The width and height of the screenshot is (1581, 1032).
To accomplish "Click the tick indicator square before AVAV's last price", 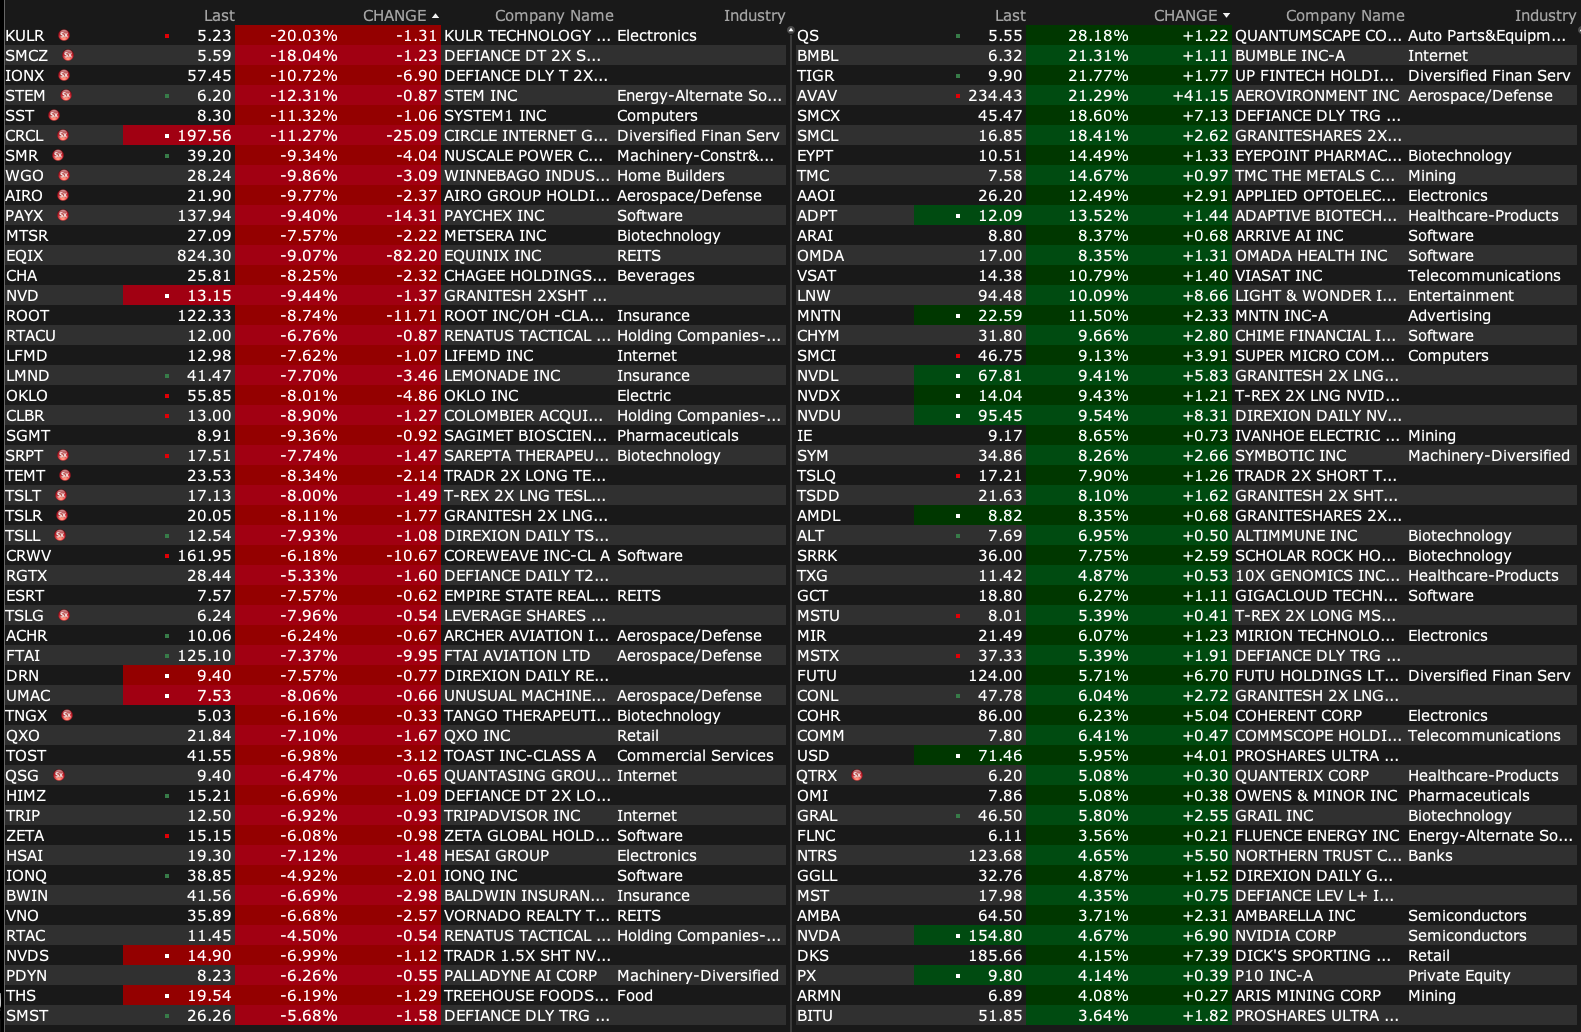I will (x=958, y=96).
